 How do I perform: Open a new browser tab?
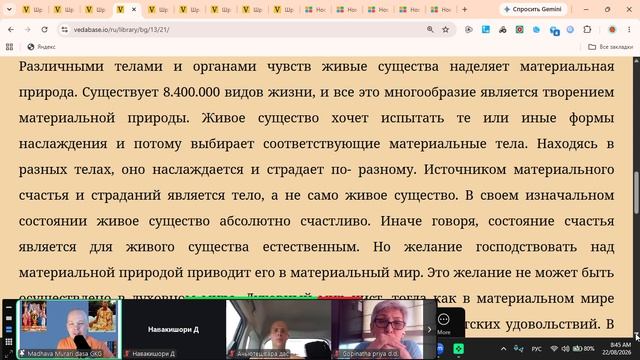pyautogui.click(x=464, y=9)
